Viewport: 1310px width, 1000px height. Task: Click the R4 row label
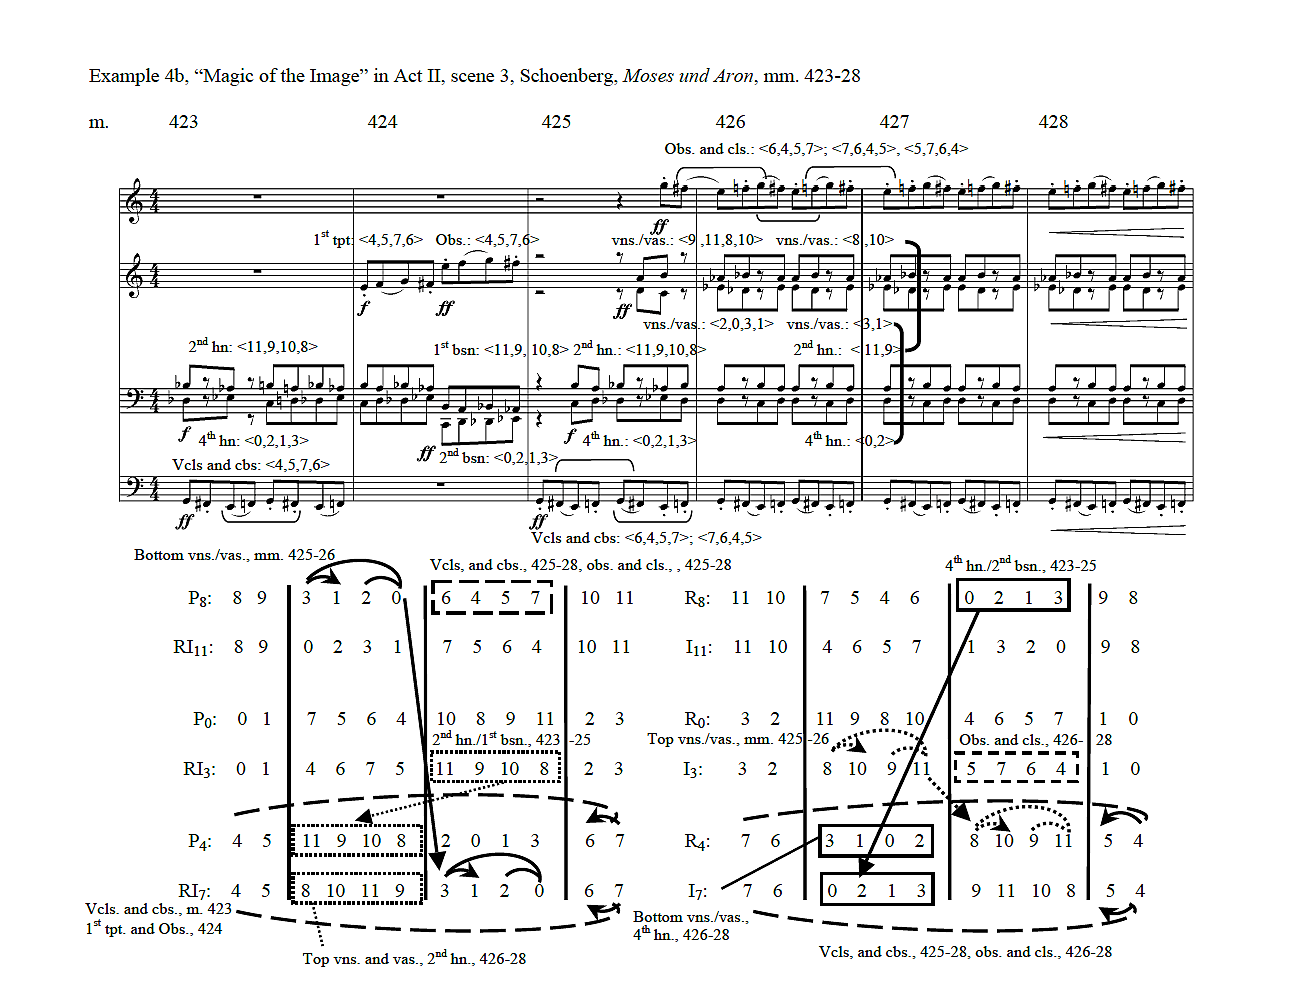point(697,841)
